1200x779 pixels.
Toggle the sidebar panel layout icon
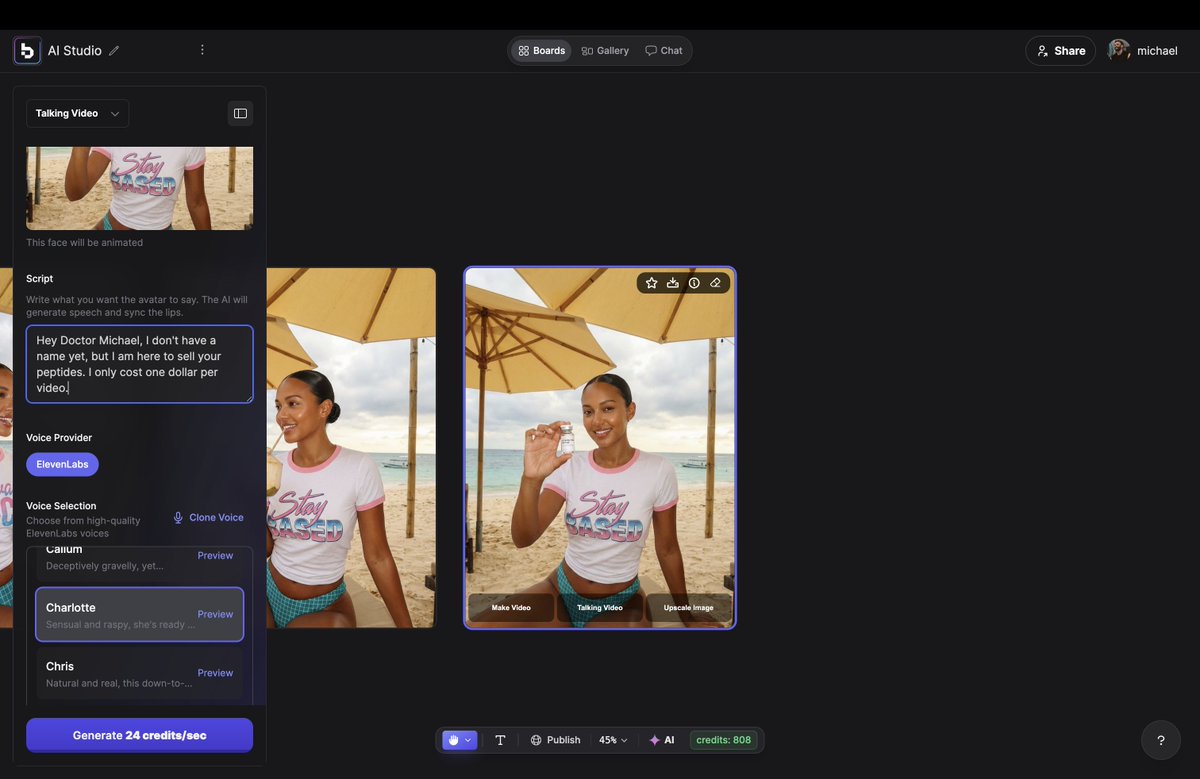click(240, 114)
